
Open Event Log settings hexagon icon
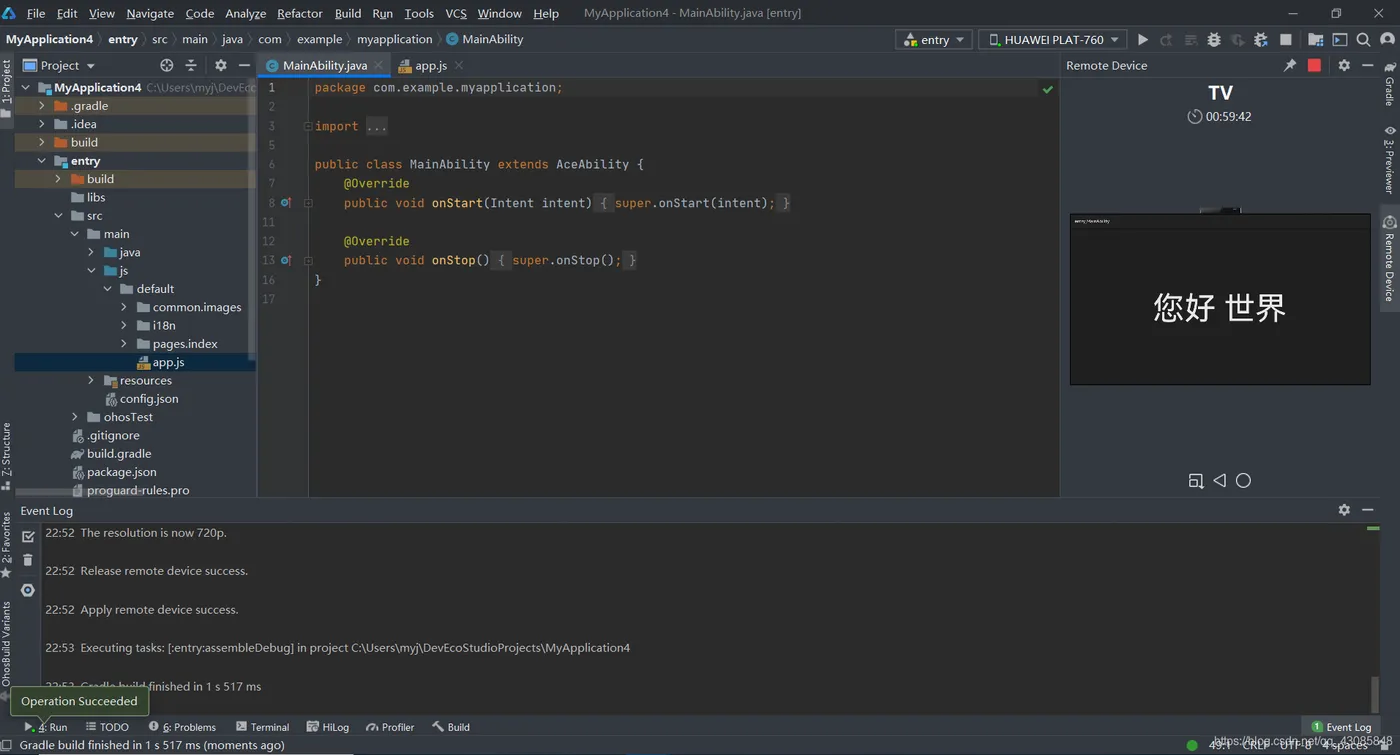point(28,590)
